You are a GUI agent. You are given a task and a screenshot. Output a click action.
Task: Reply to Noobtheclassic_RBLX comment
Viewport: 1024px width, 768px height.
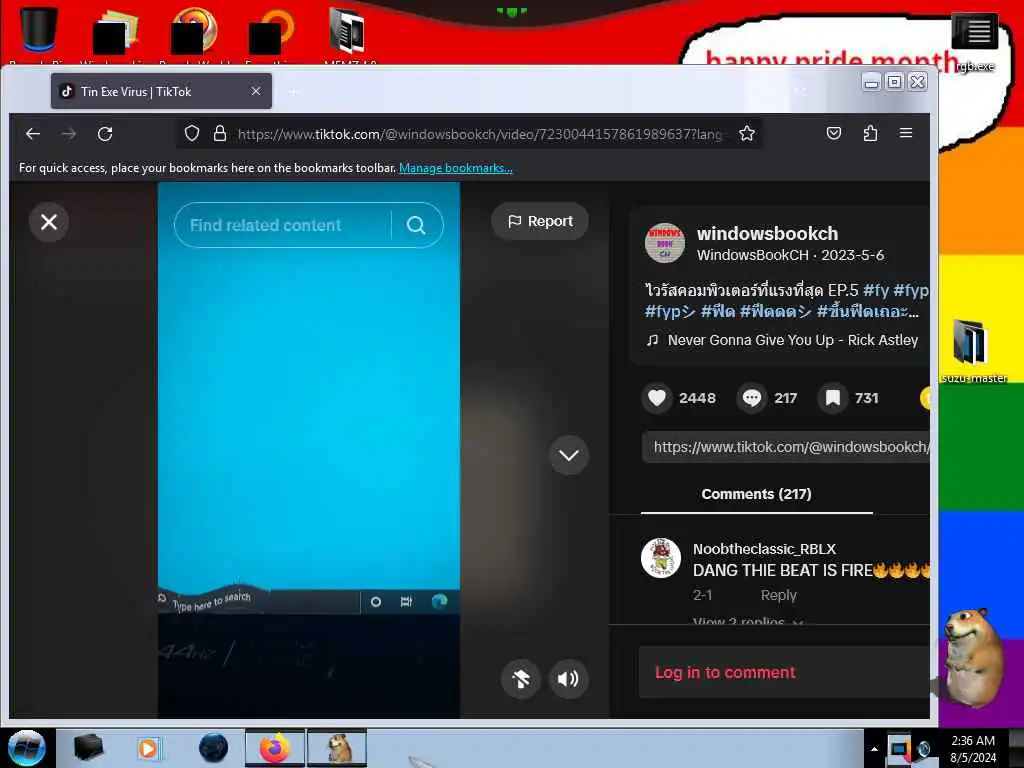tap(778, 595)
